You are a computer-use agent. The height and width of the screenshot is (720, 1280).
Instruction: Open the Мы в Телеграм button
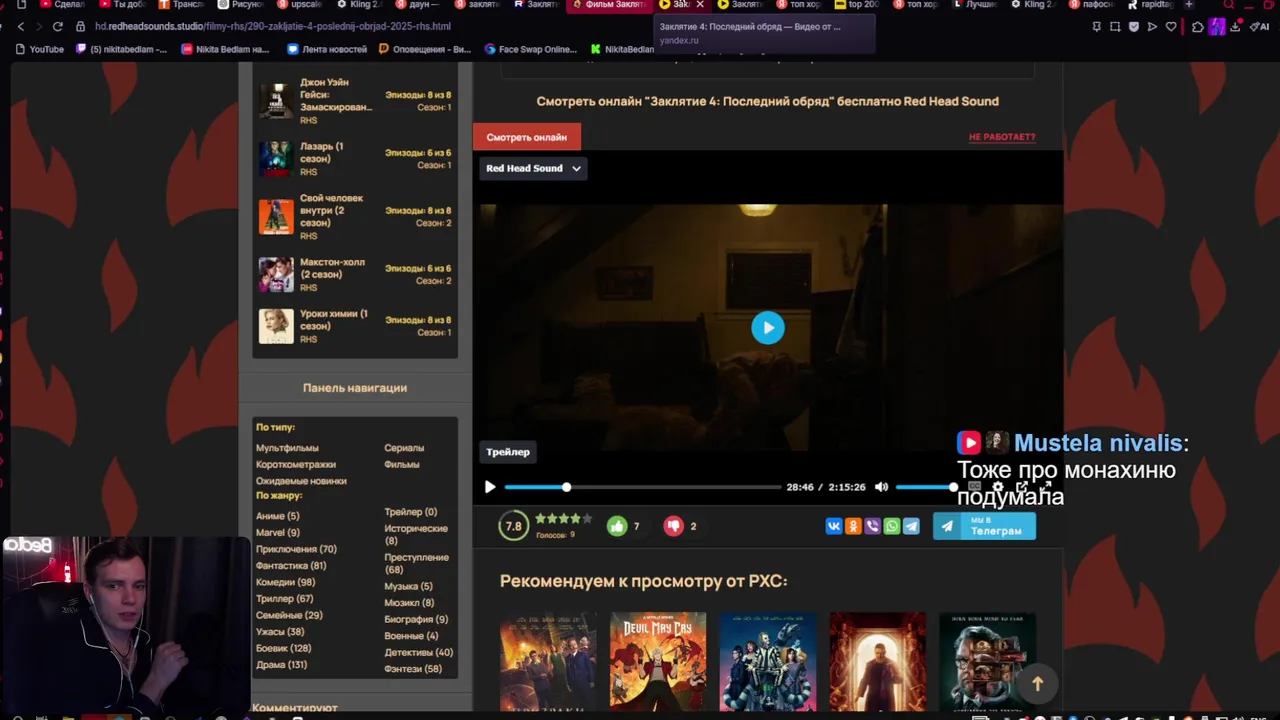click(x=984, y=526)
